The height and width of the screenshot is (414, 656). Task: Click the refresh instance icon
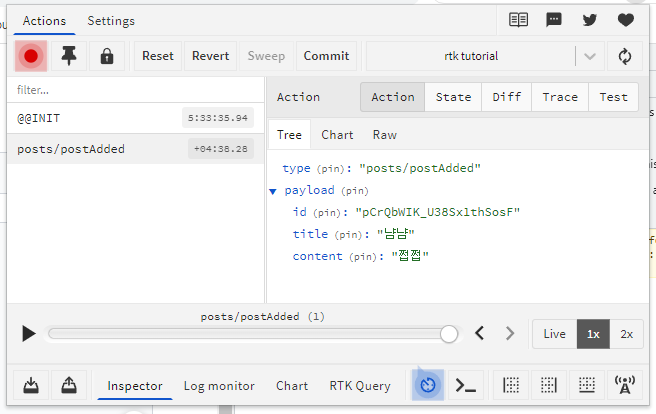(x=625, y=56)
